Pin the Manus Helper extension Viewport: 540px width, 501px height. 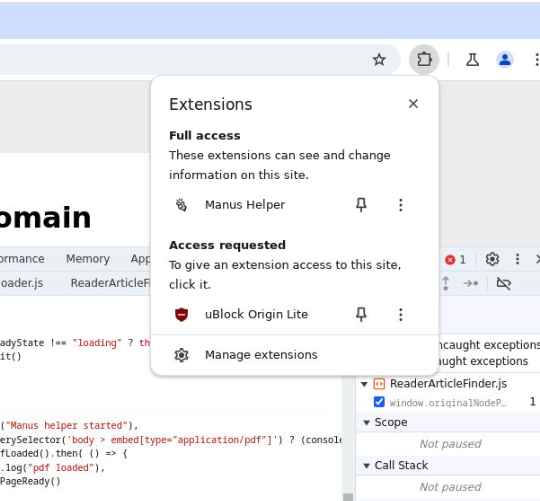click(361, 205)
